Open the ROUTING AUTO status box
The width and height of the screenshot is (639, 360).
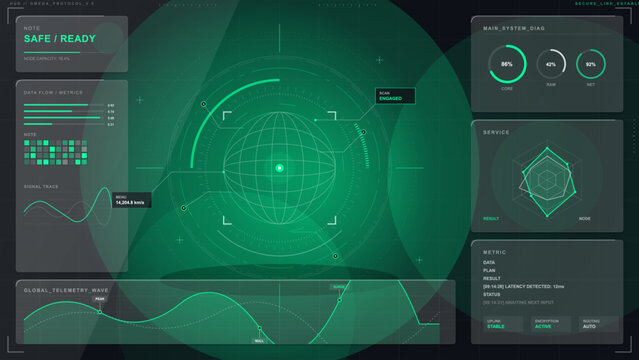(x=599, y=324)
